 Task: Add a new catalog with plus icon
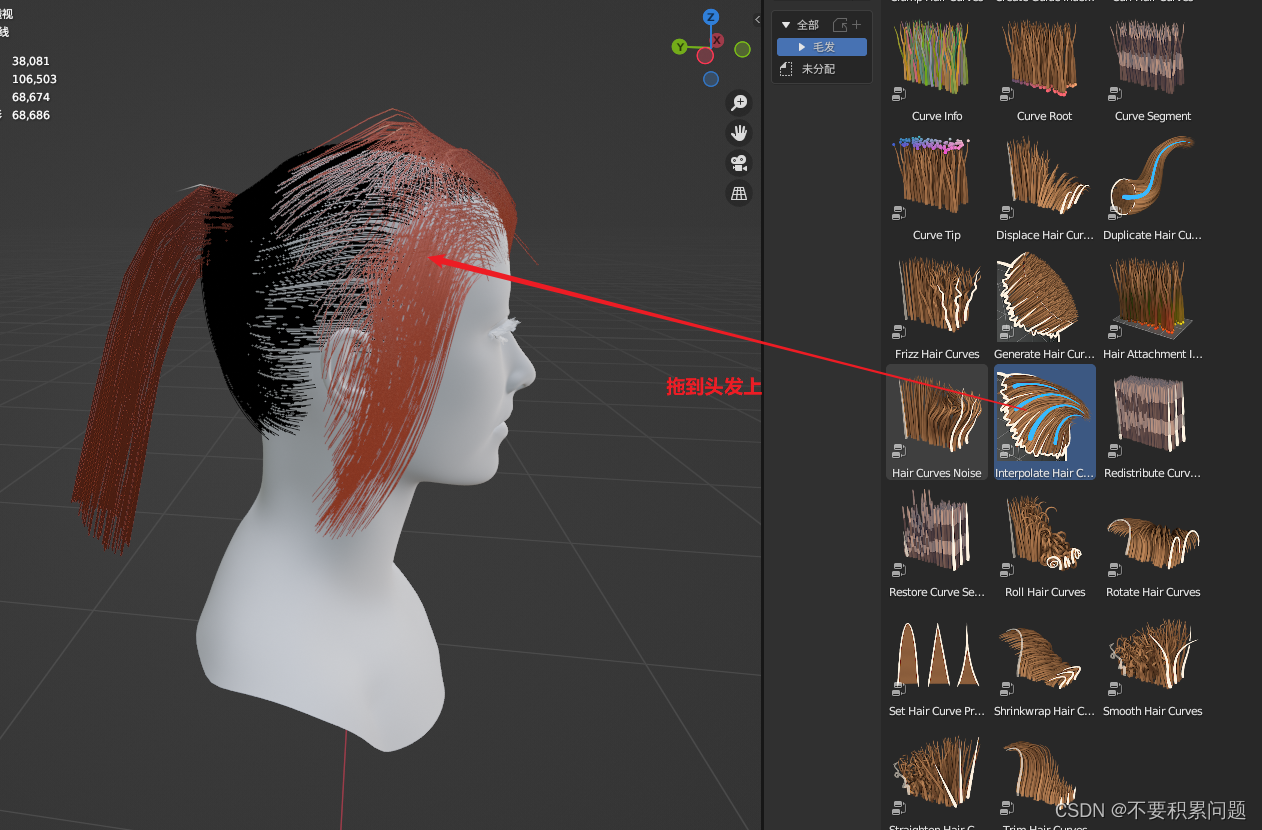point(856,25)
